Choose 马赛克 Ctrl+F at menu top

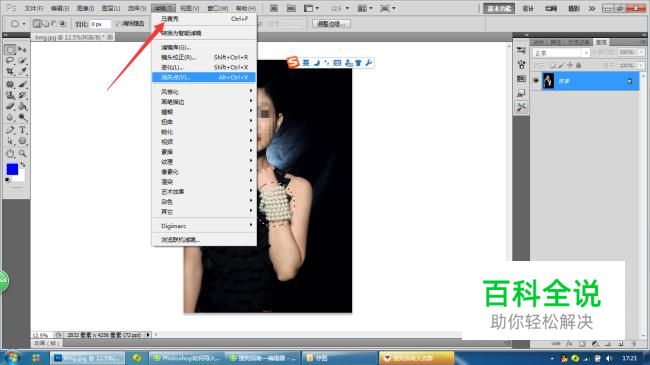tap(204, 19)
